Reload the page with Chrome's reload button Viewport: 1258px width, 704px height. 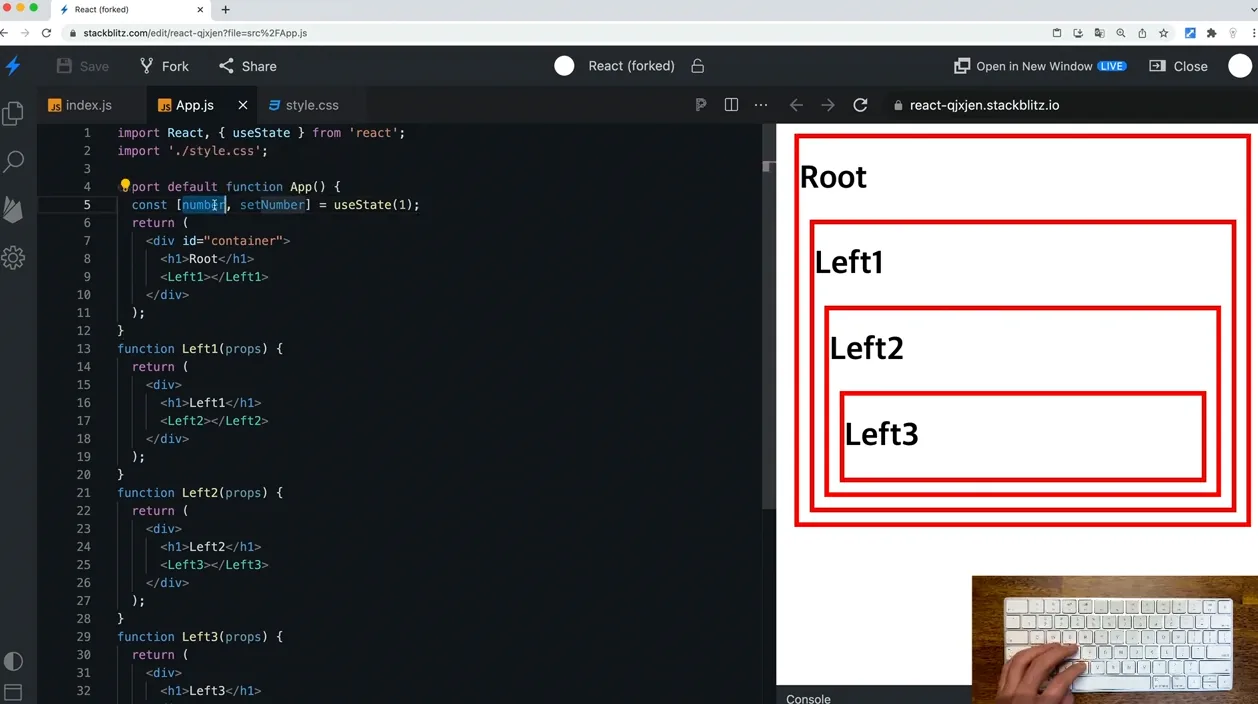46,33
